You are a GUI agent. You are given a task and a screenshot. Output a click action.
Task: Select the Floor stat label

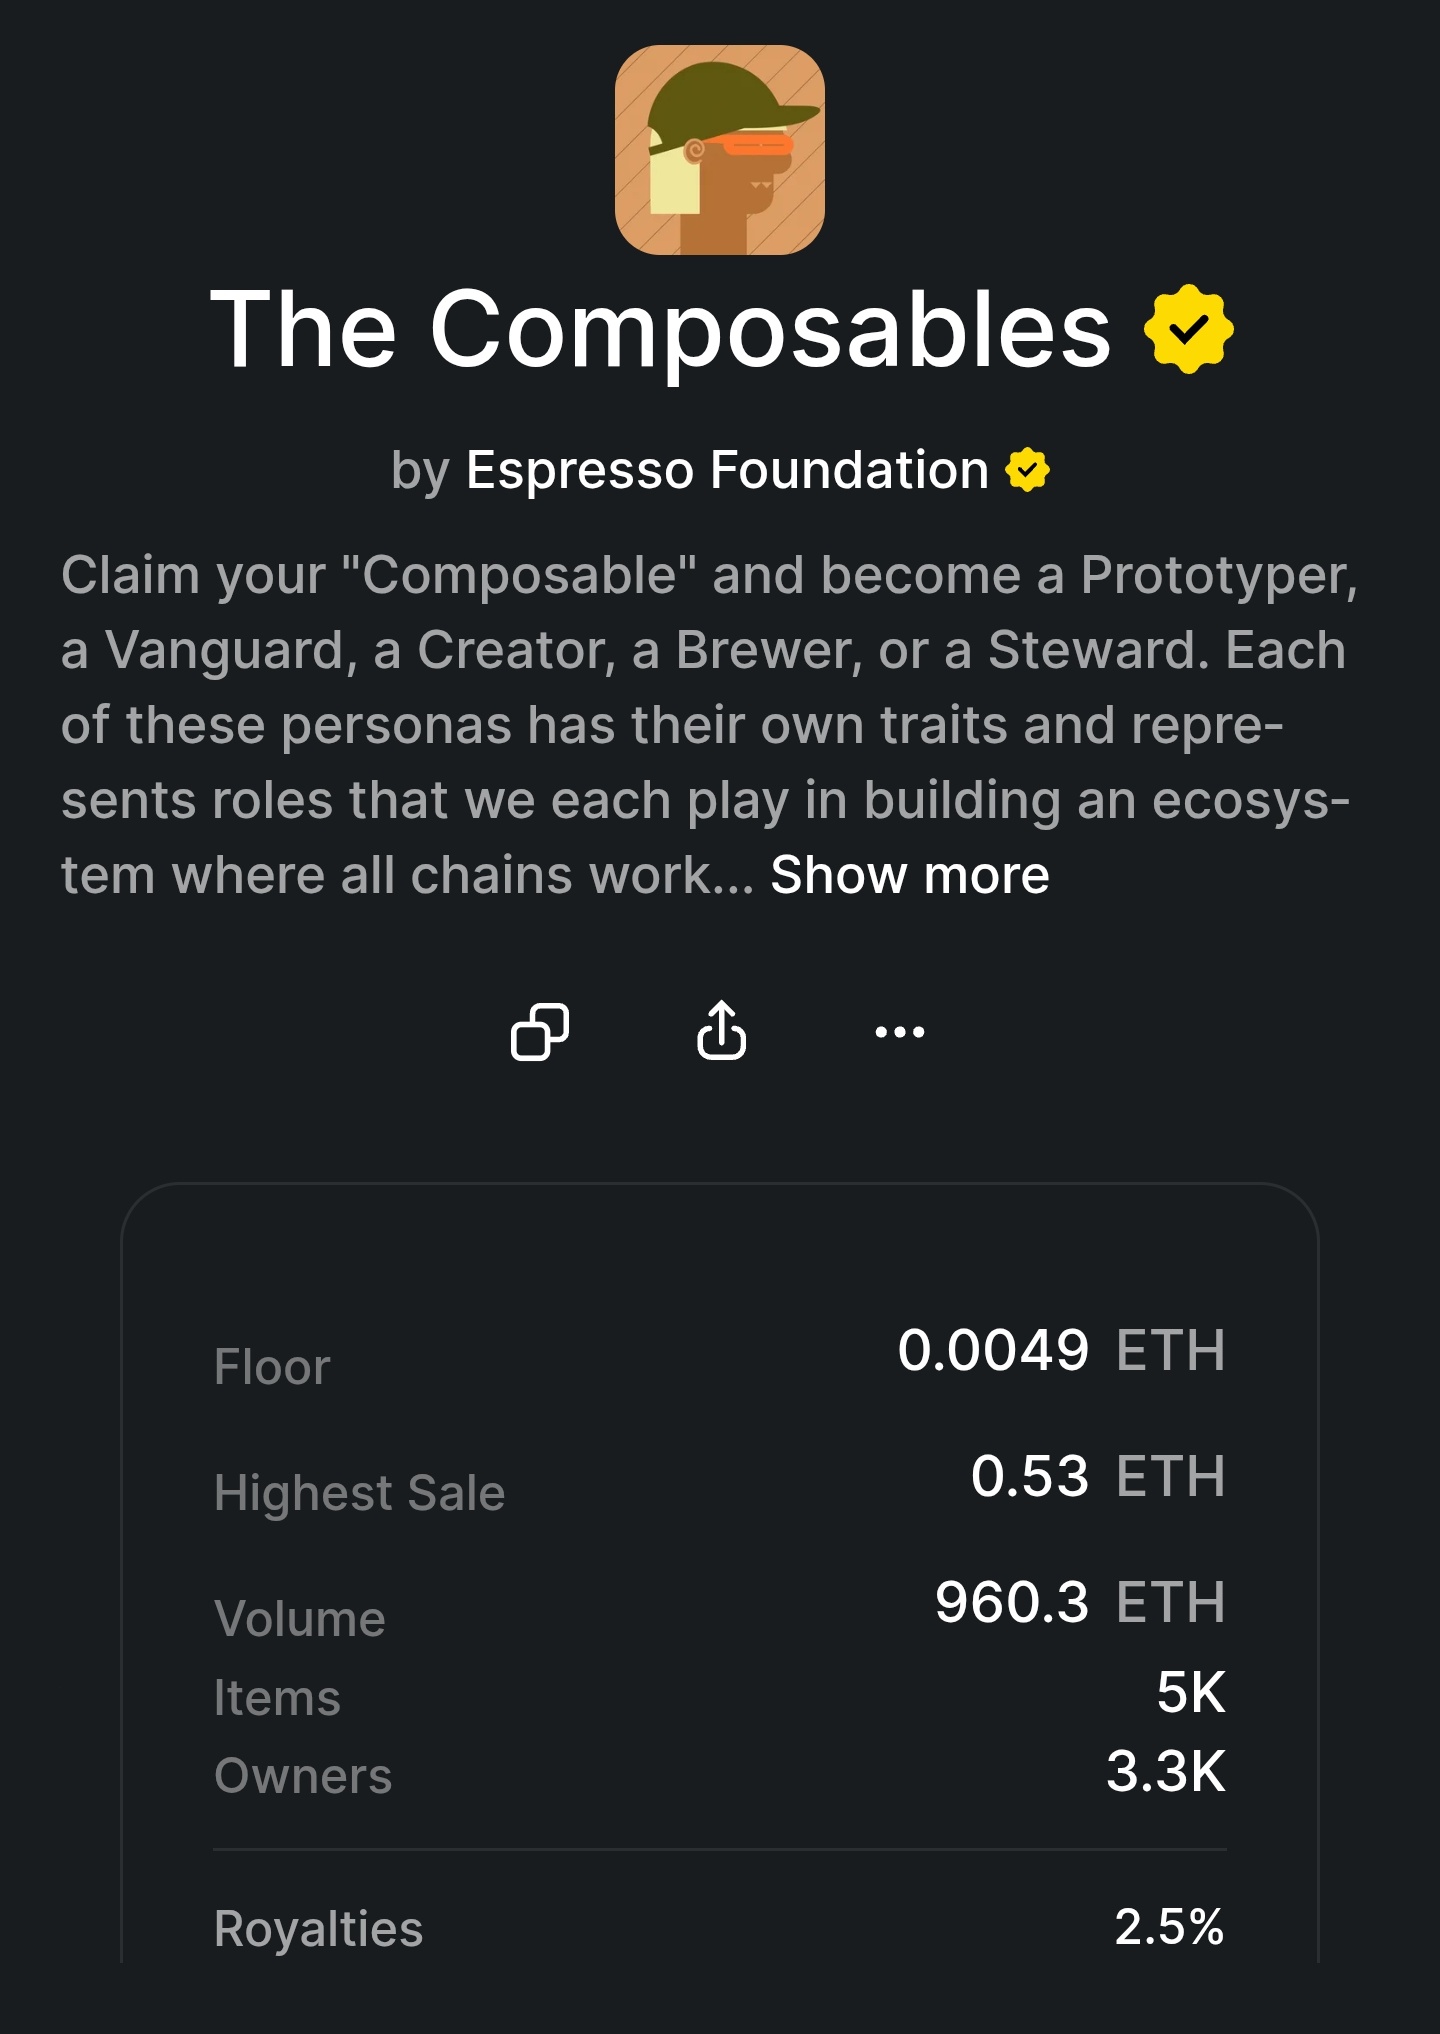272,1367
